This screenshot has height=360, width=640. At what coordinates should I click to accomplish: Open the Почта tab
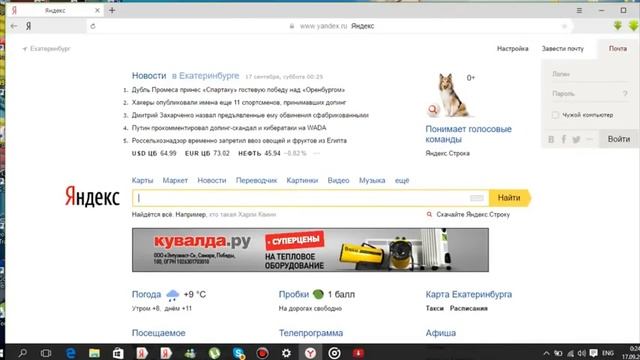pyautogui.click(x=618, y=49)
